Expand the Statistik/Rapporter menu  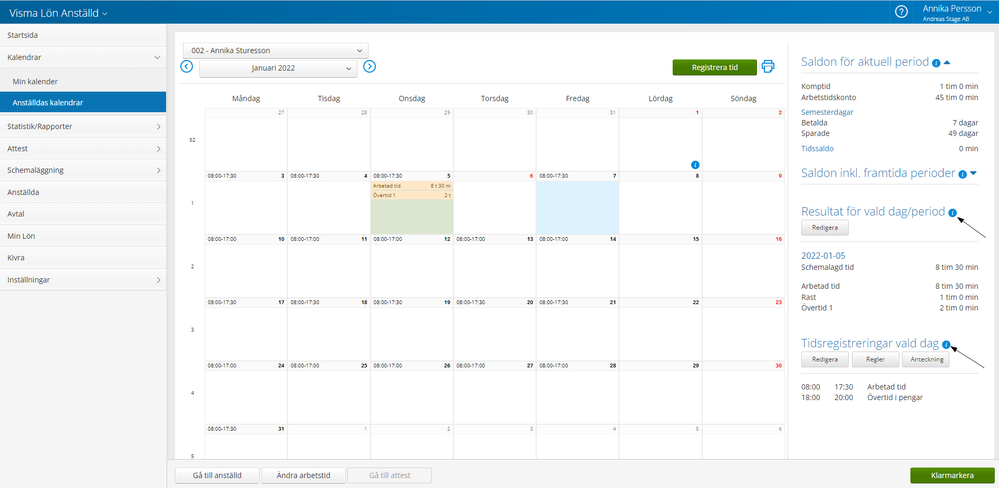click(83, 126)
